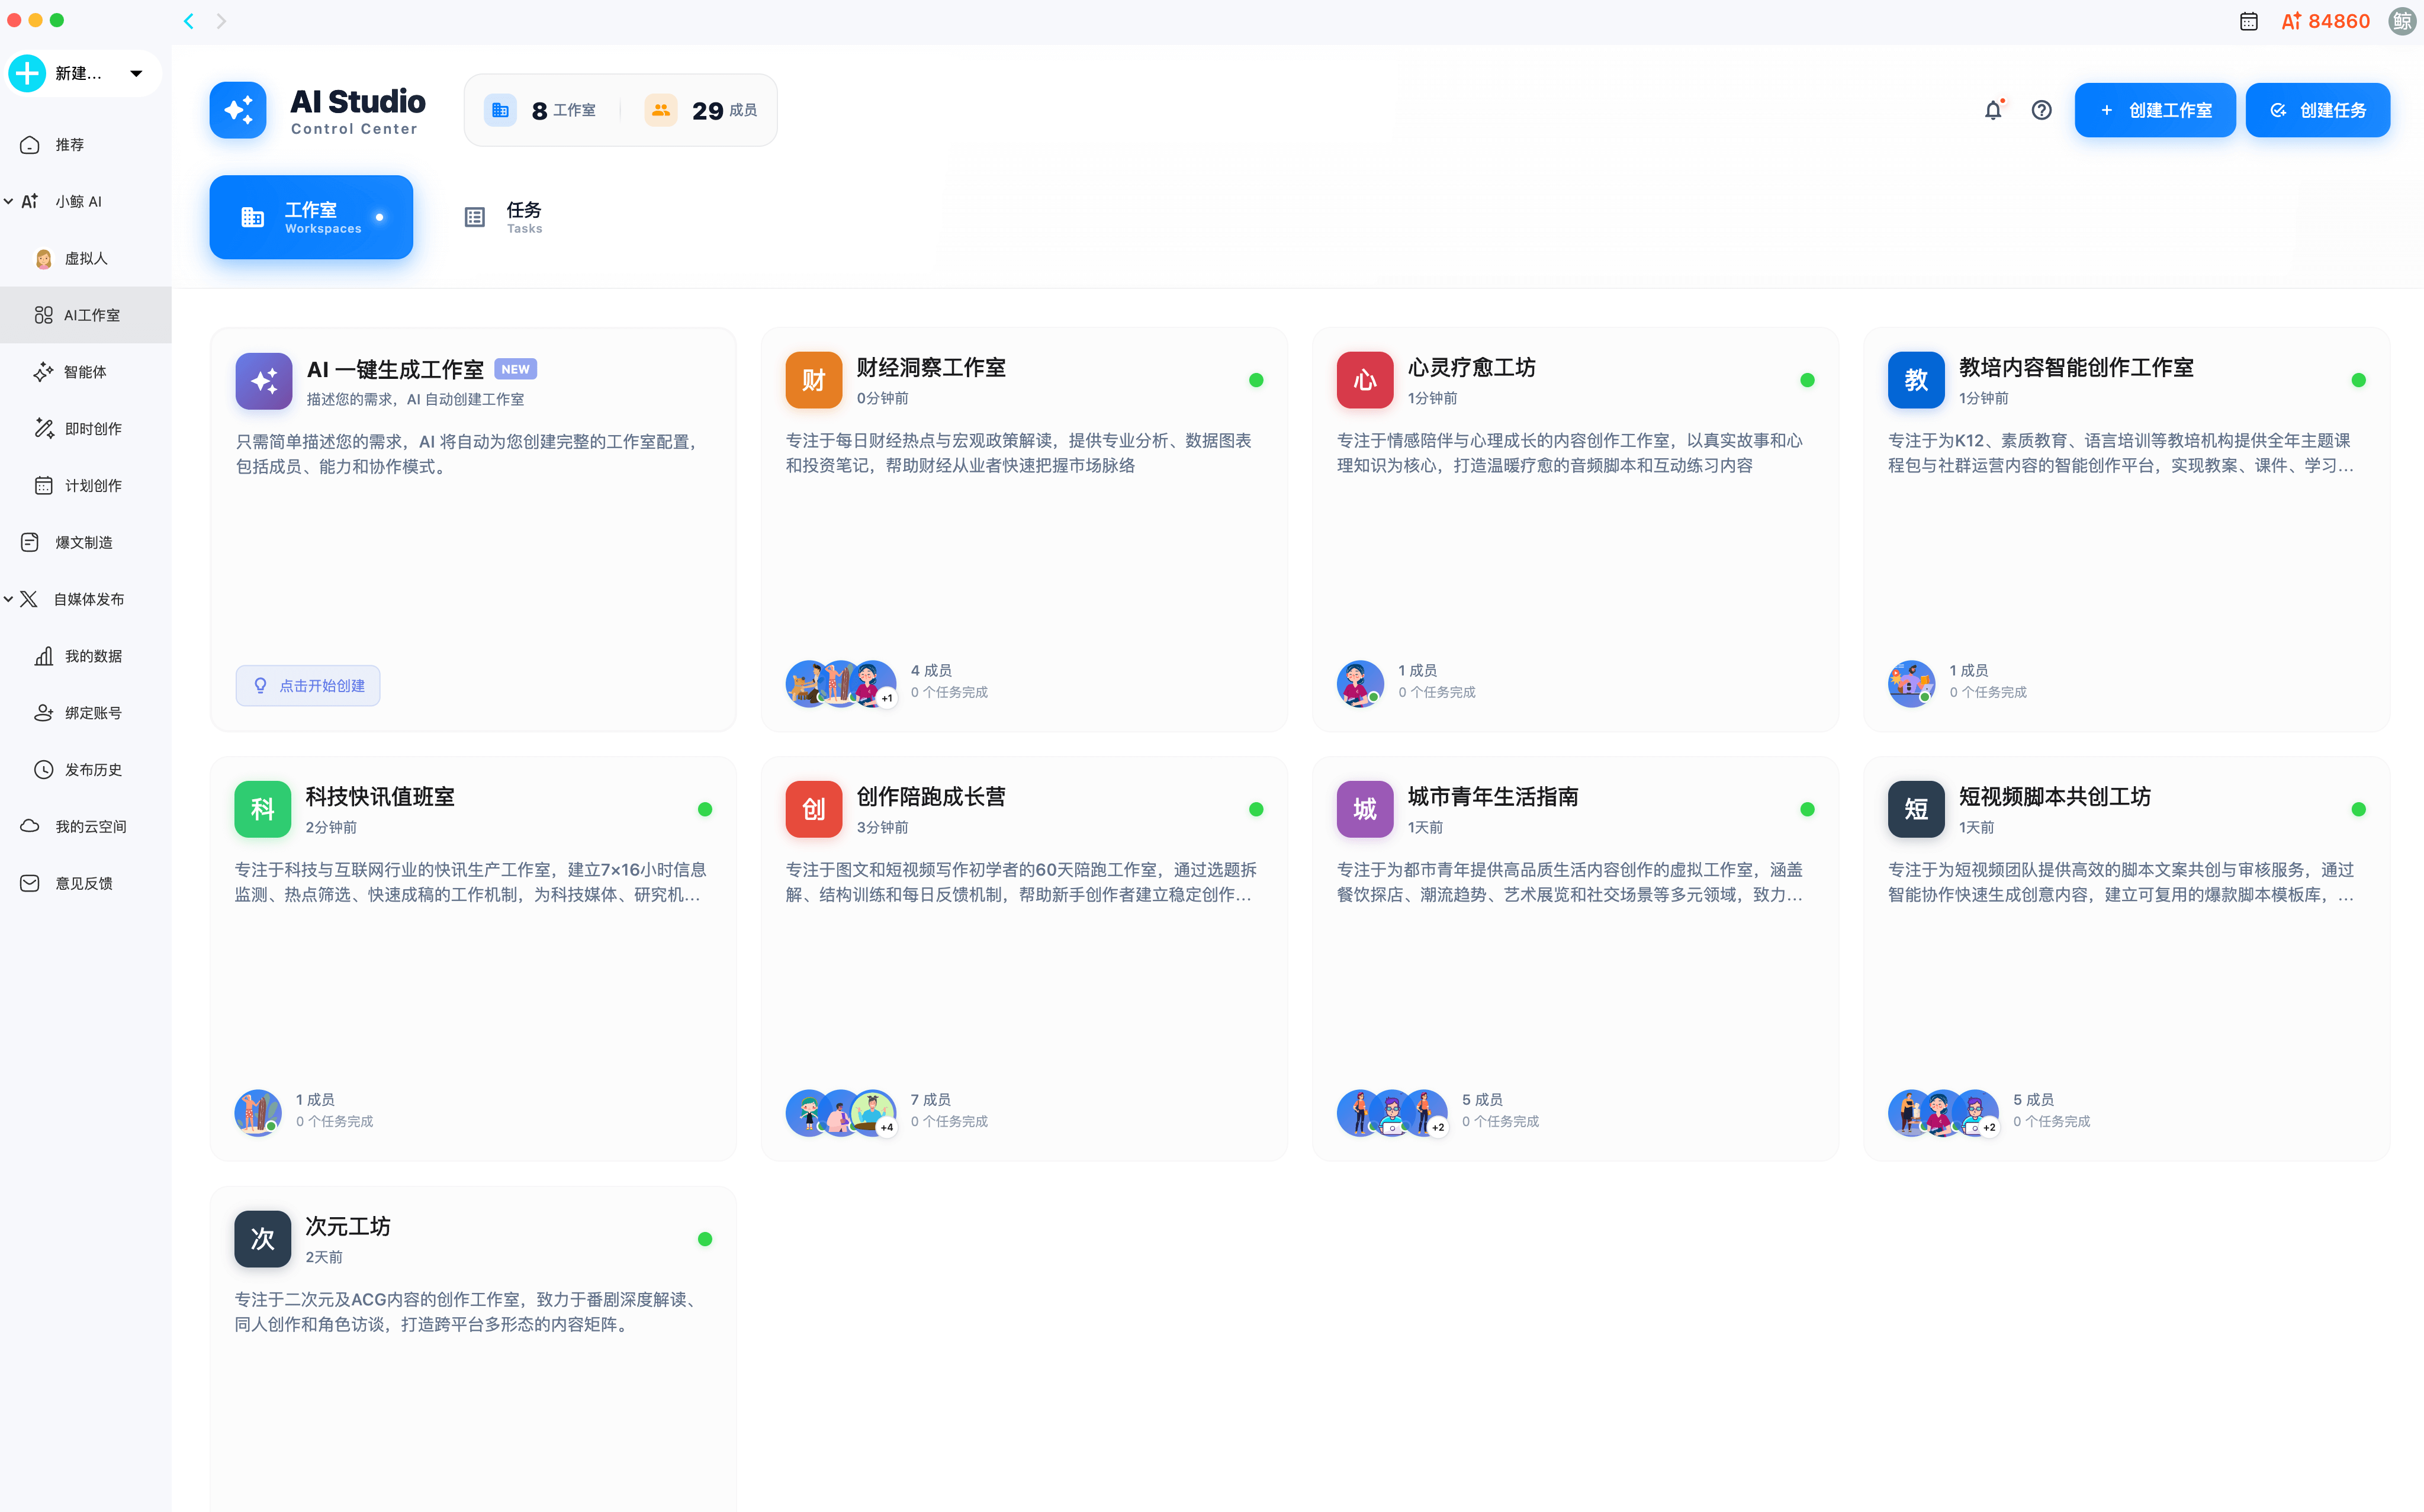Go back using the back arrow
Image resolution: width=2424 pixels, height=1512 pixels.
[x=189, y=21]
